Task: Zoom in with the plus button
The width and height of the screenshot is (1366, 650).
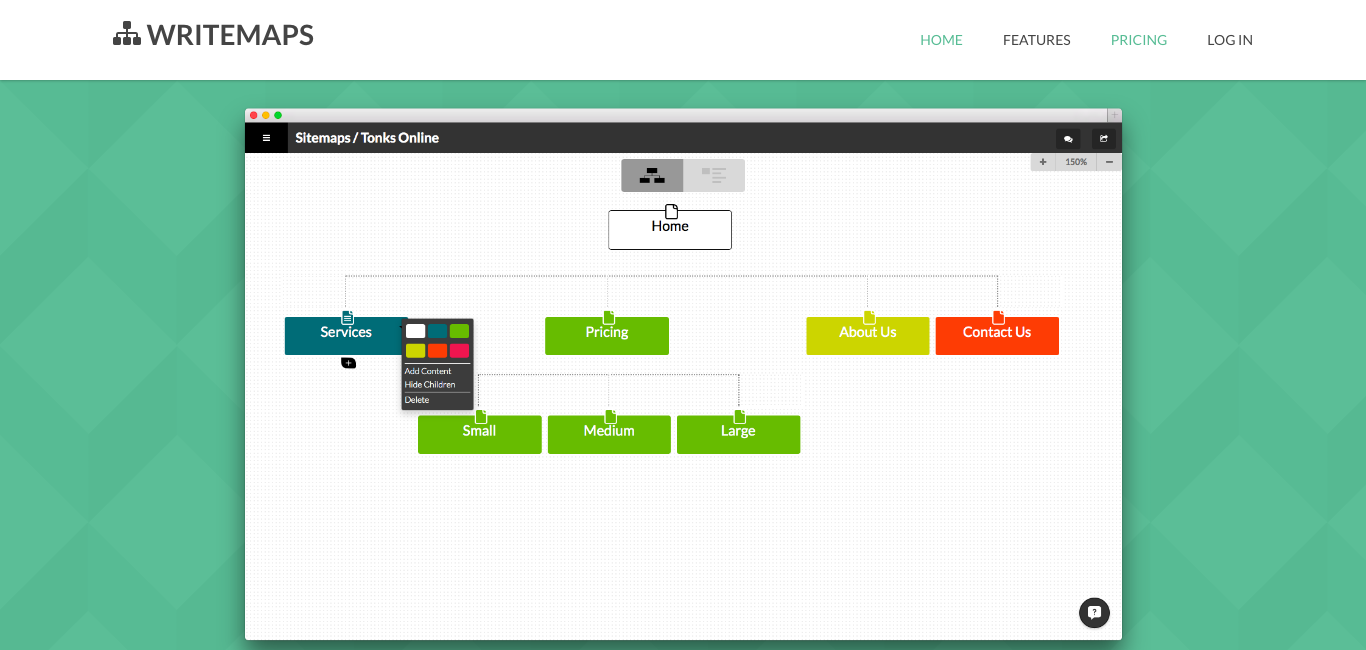Action: tap(1043, 162)
